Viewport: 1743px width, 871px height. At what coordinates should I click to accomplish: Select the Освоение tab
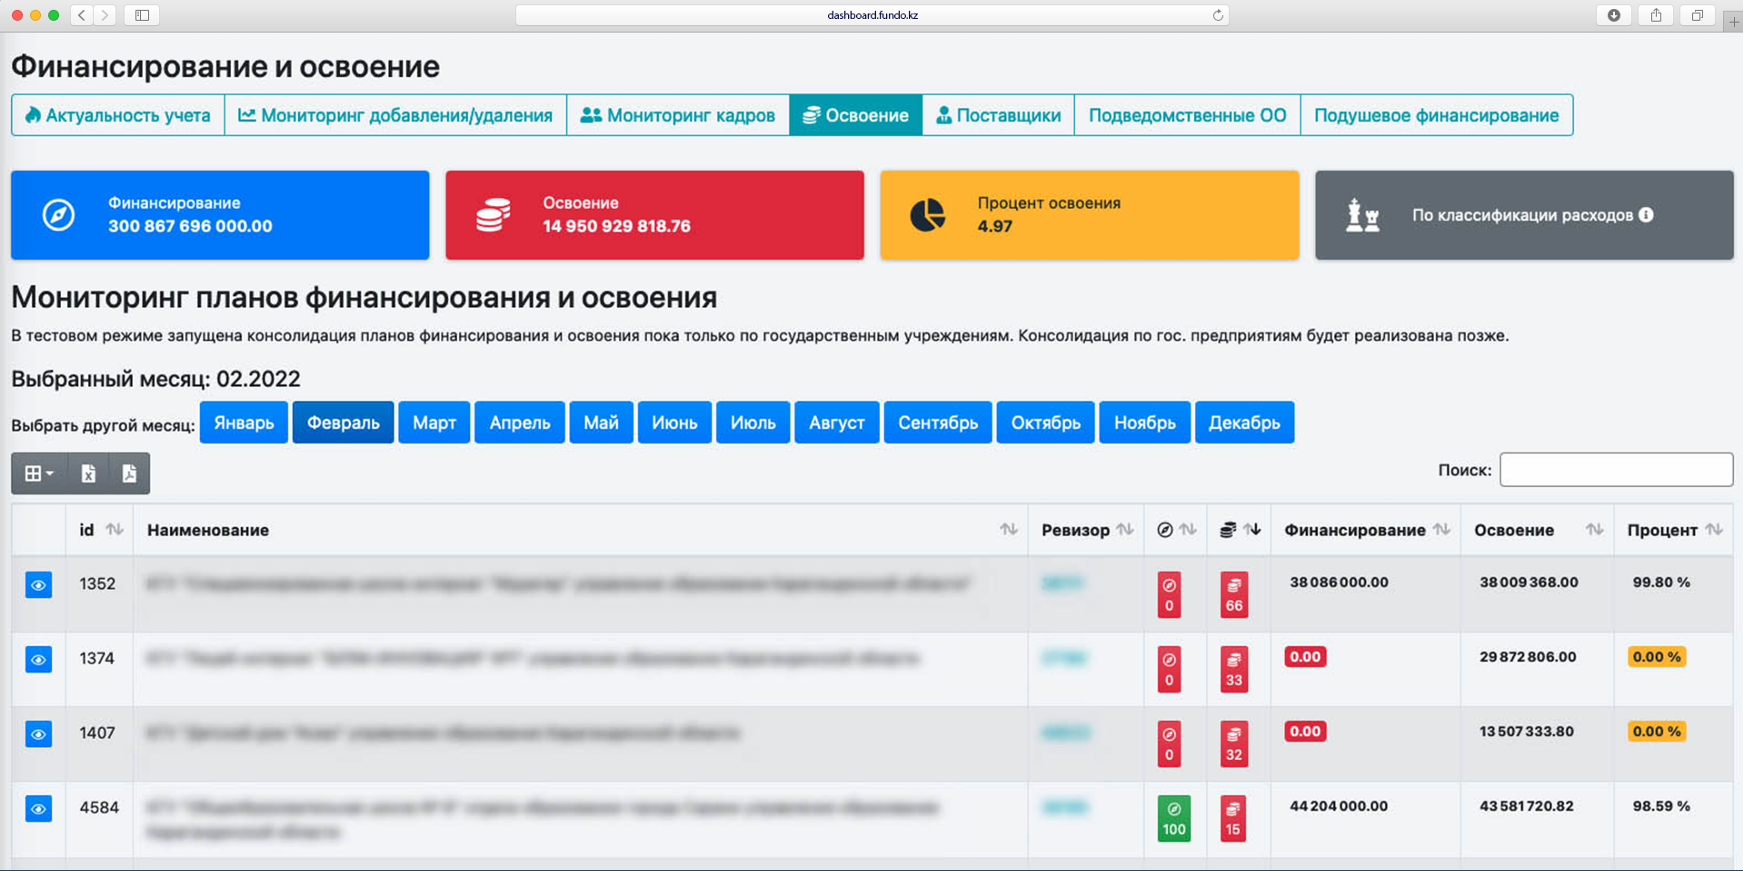[856, 115]
